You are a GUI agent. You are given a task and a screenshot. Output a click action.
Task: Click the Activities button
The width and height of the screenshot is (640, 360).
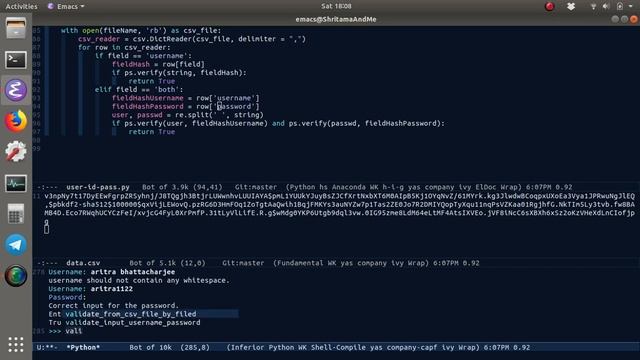[21, 7]
